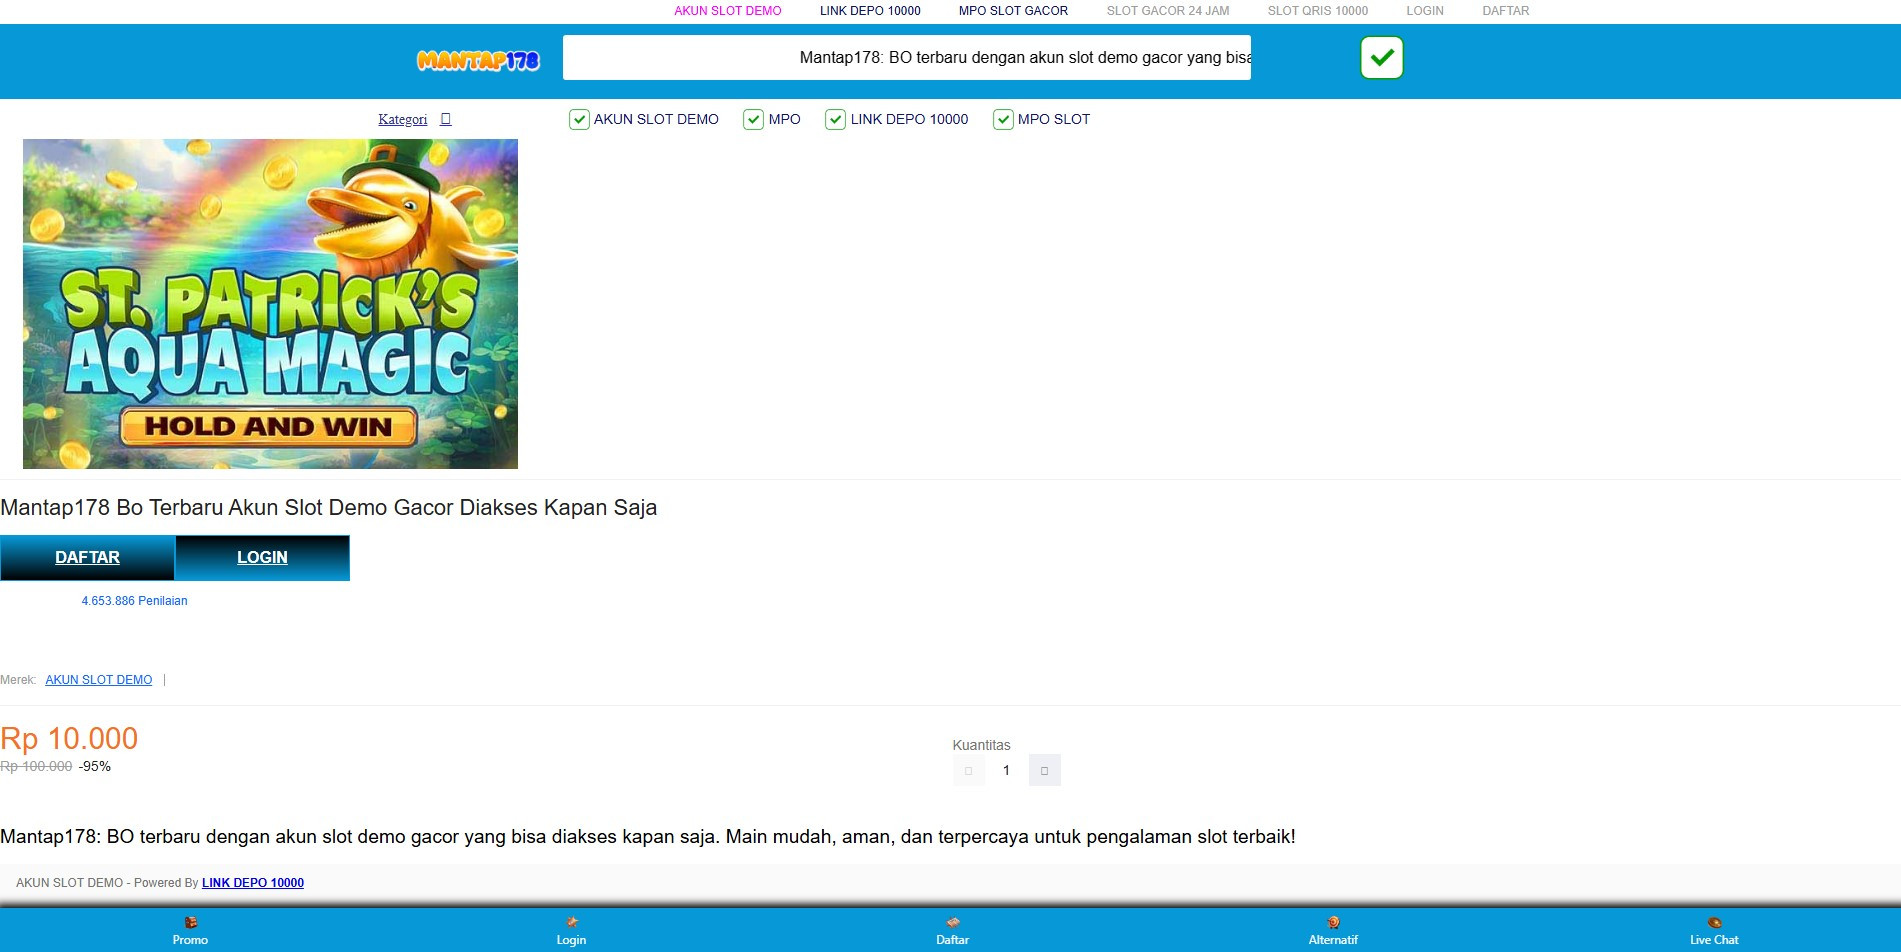This screenshot has width=1901, height=952.
Task: Click the blue LOGIN button
Action: [x=262, y=558]
